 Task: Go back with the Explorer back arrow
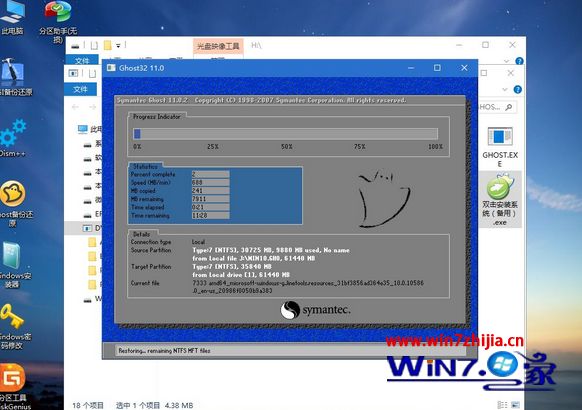pos(75,107)
